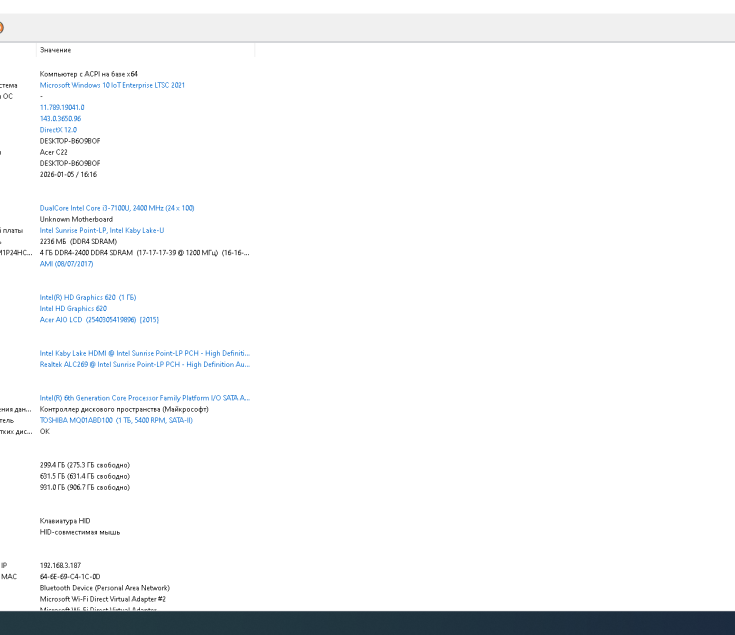
Task: Select the IP address 192.168.3.187 value
Action: pos(60,565)
